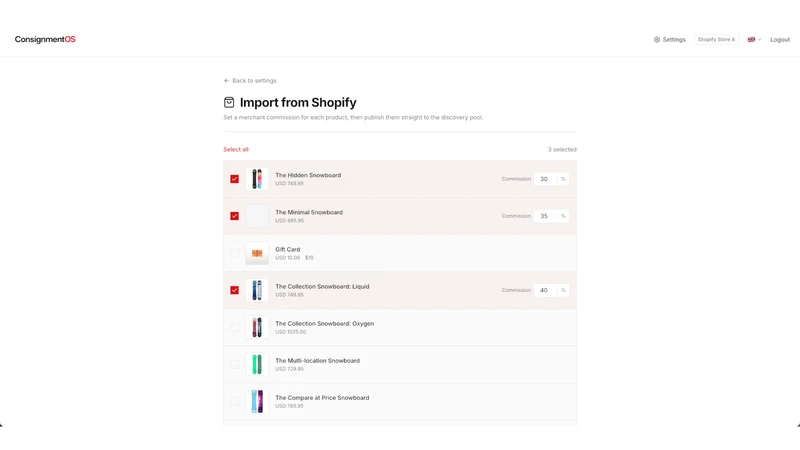
Task: Click the shopping bag icon beside Import title
Action: point(229,103)
